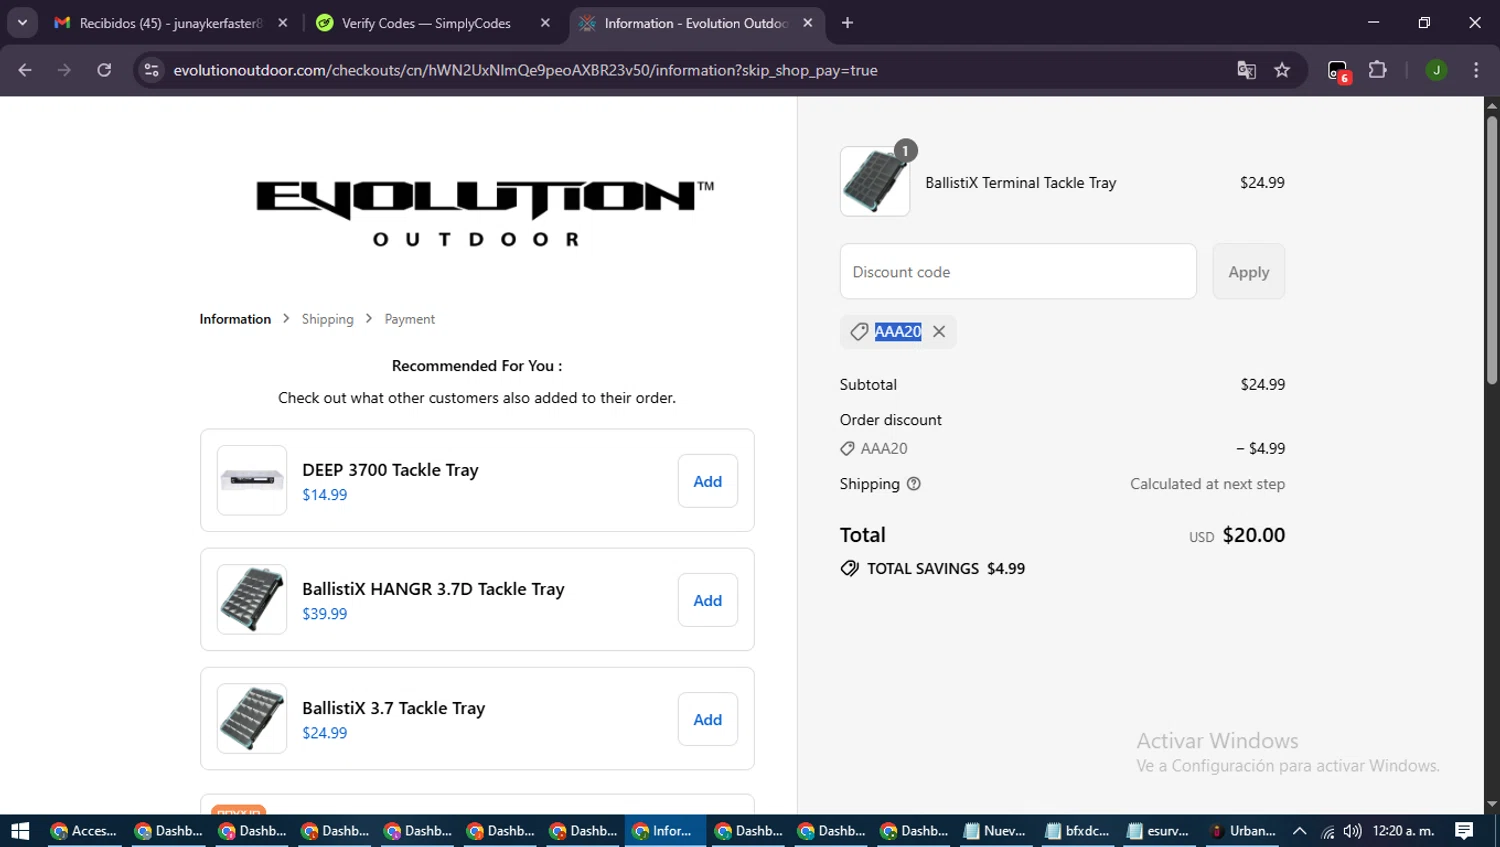The width and height of the screenshot is (1500, 847).
Task: Select the Information - Evolution Outdoor tab
Action: (697, 23)
